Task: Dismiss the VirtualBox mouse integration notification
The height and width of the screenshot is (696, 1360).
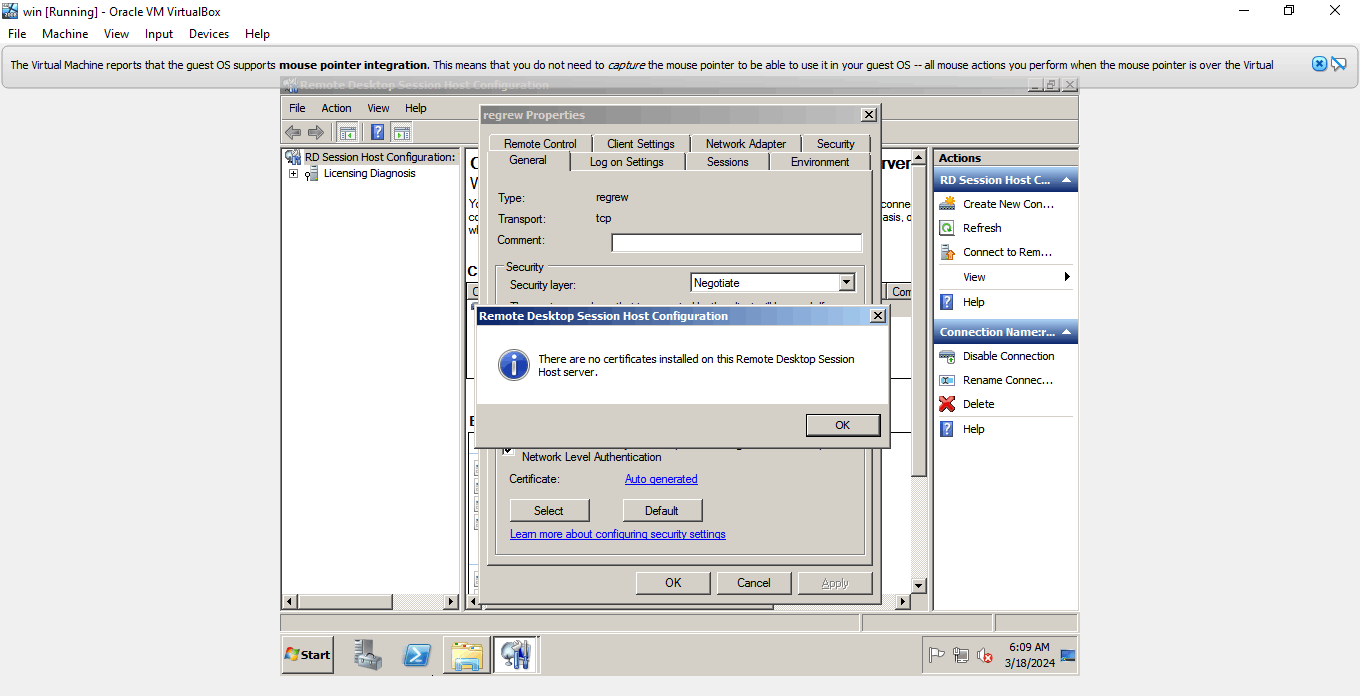Action: (1320, 64)
